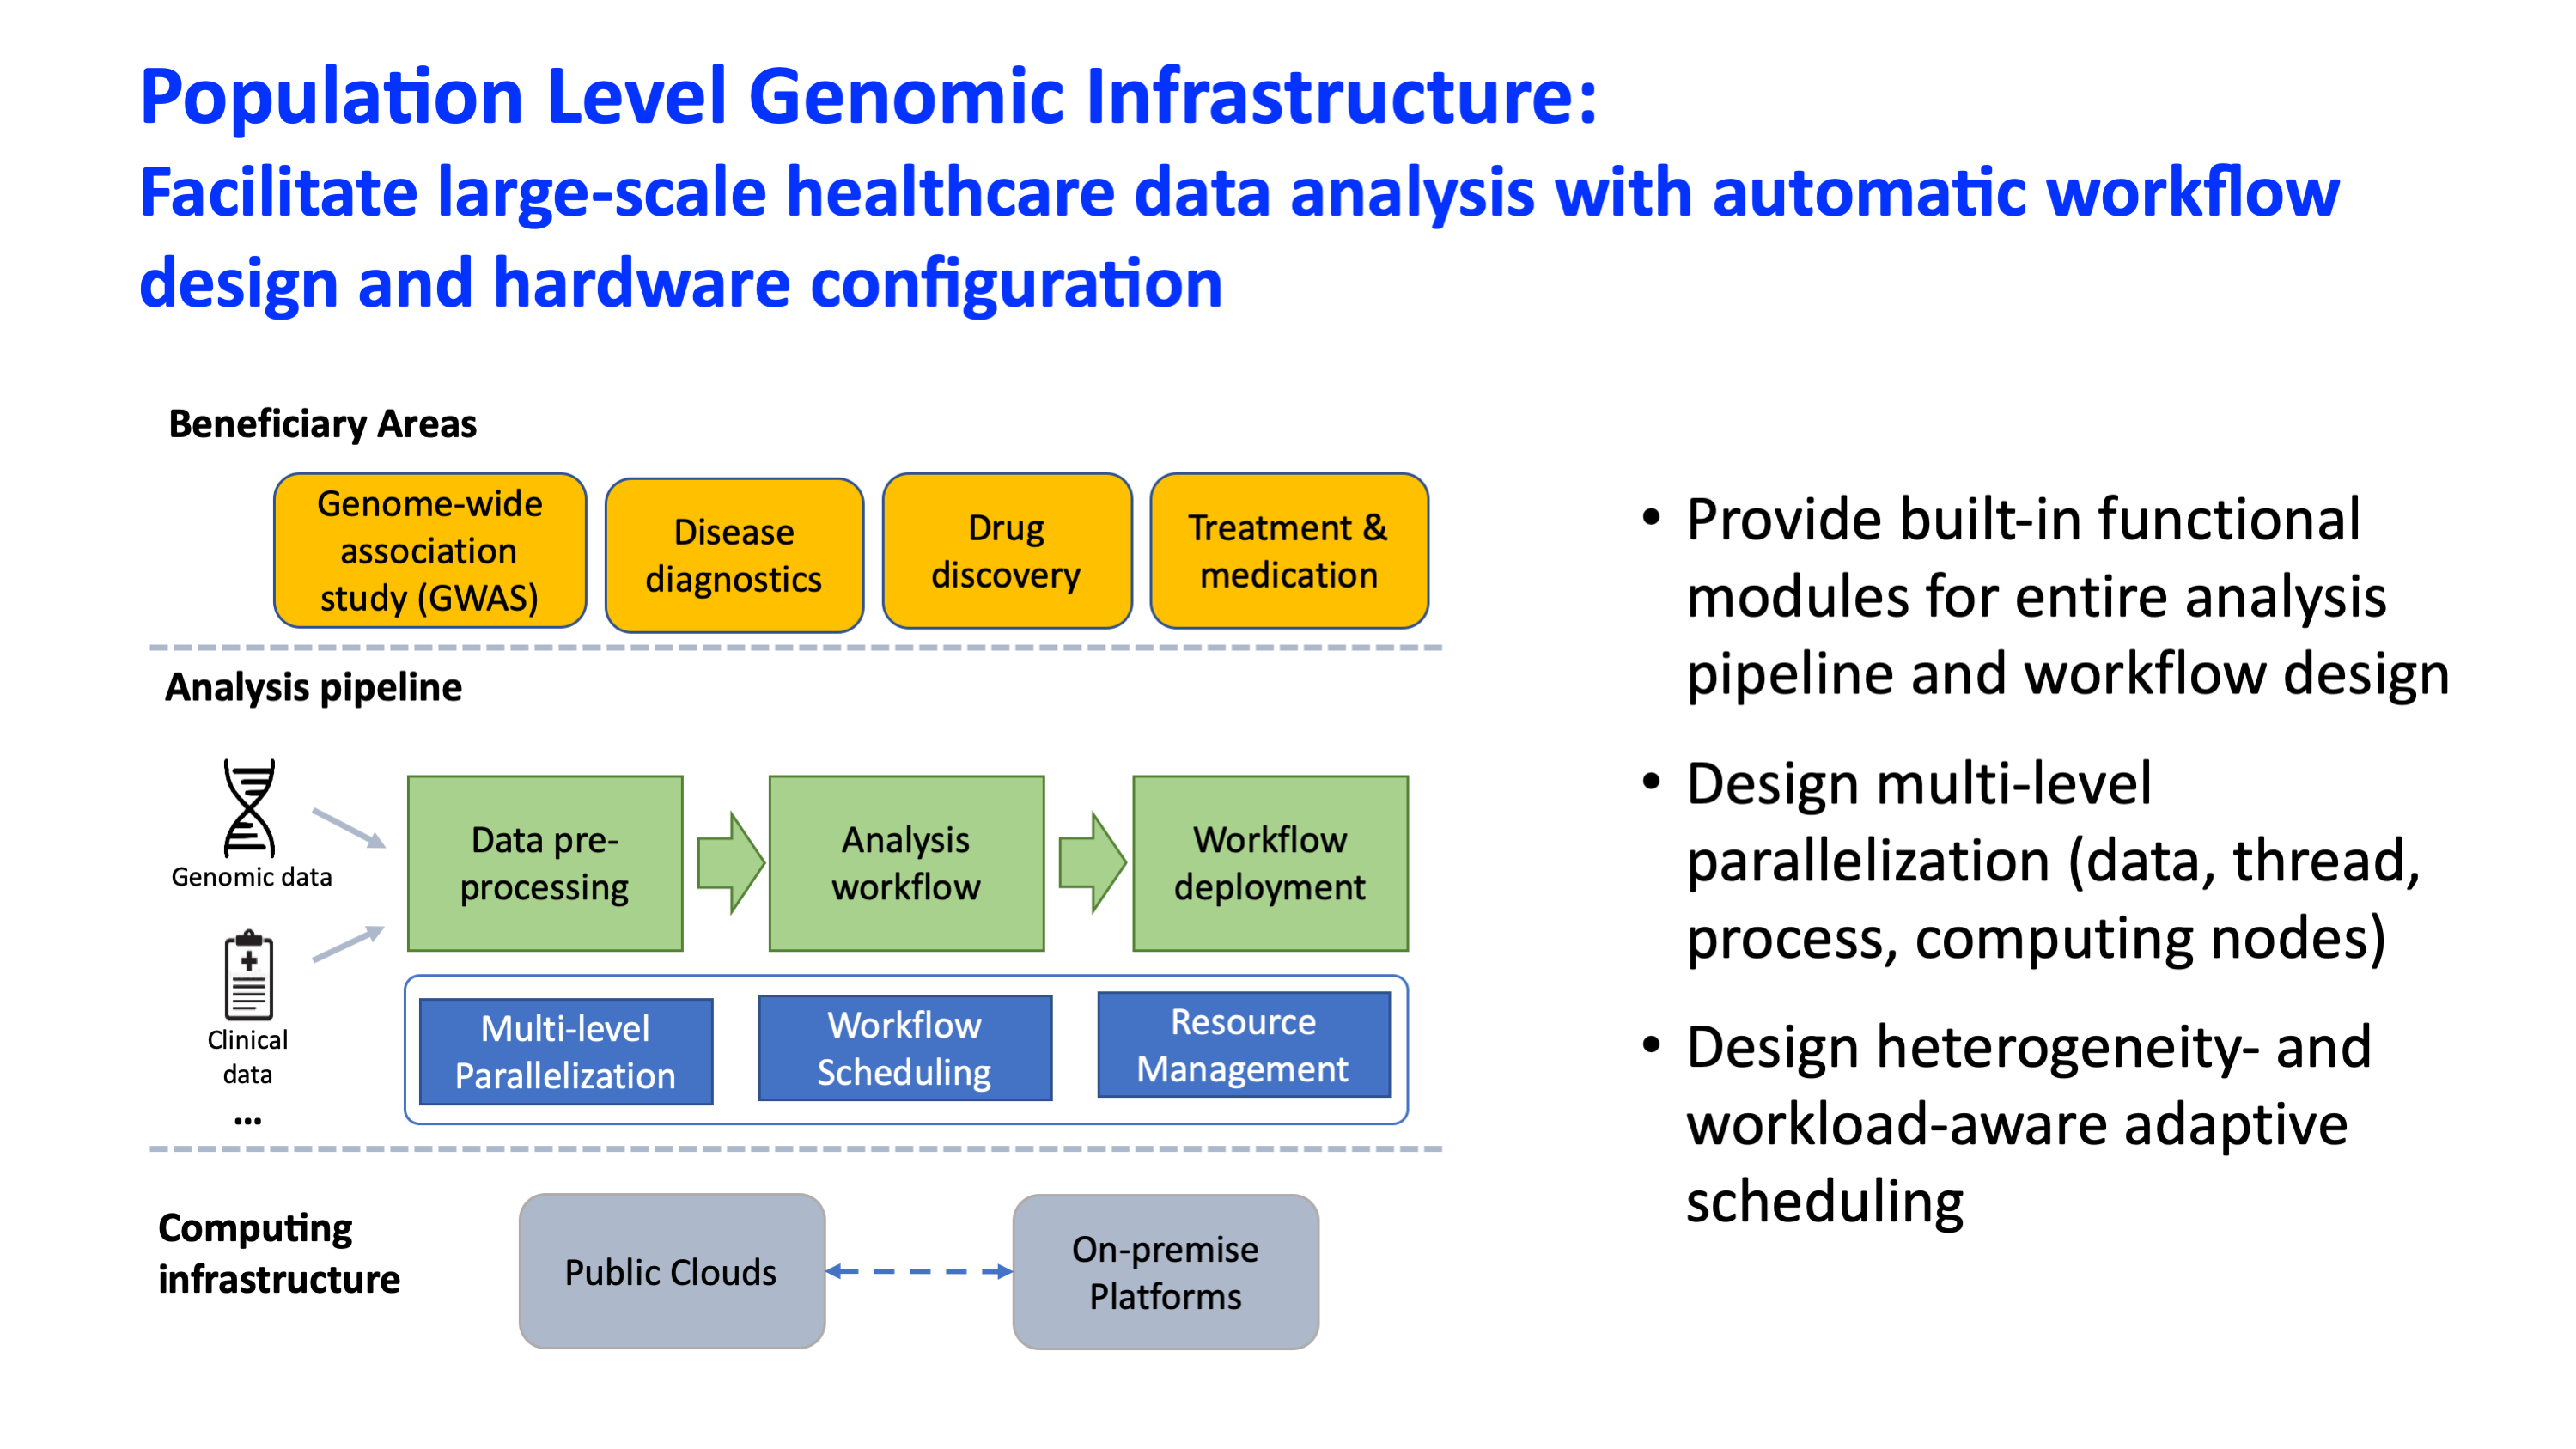Click the Workflow deployment block
Screen dimensions: 2576x1449
pyautogui.click(x=1270, y=863)
